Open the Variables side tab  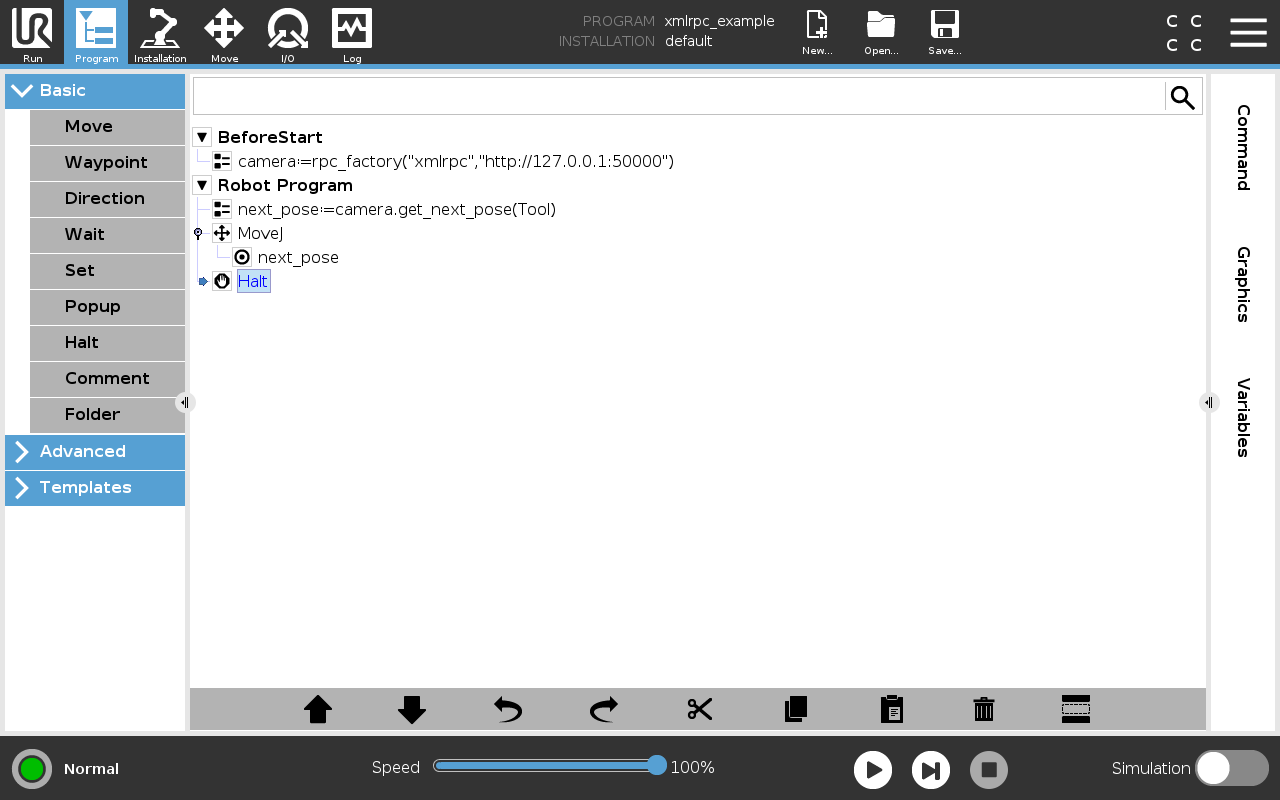coord(1243,417)
